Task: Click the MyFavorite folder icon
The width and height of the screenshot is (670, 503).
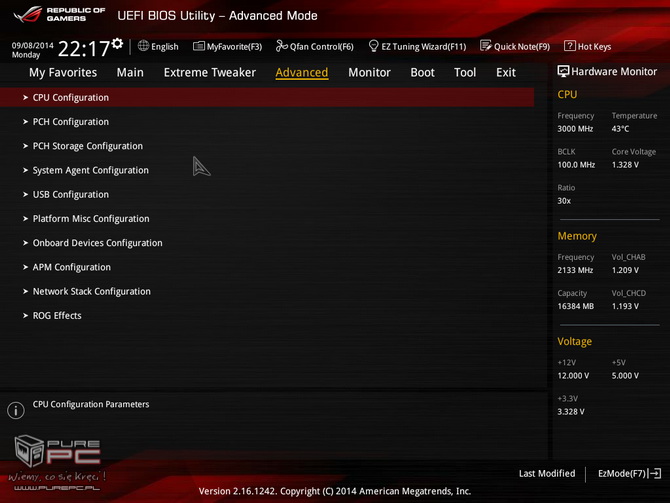Action: point(199,46)
